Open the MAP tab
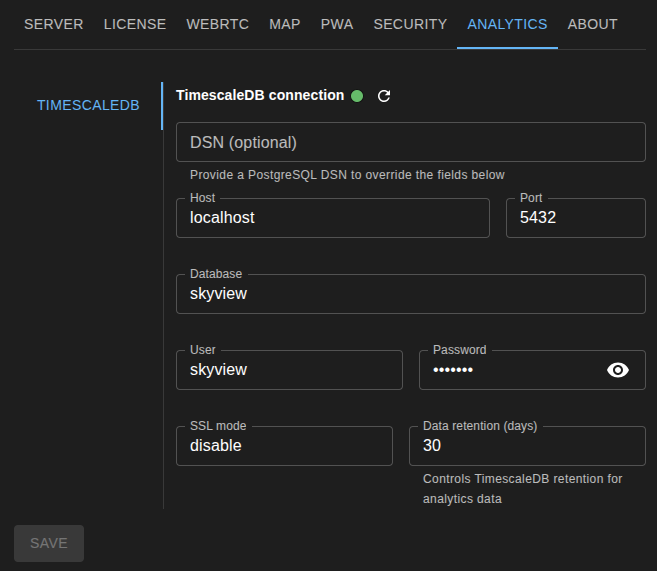The width and height of the screenshot is (657, 571). pos(285,24)
